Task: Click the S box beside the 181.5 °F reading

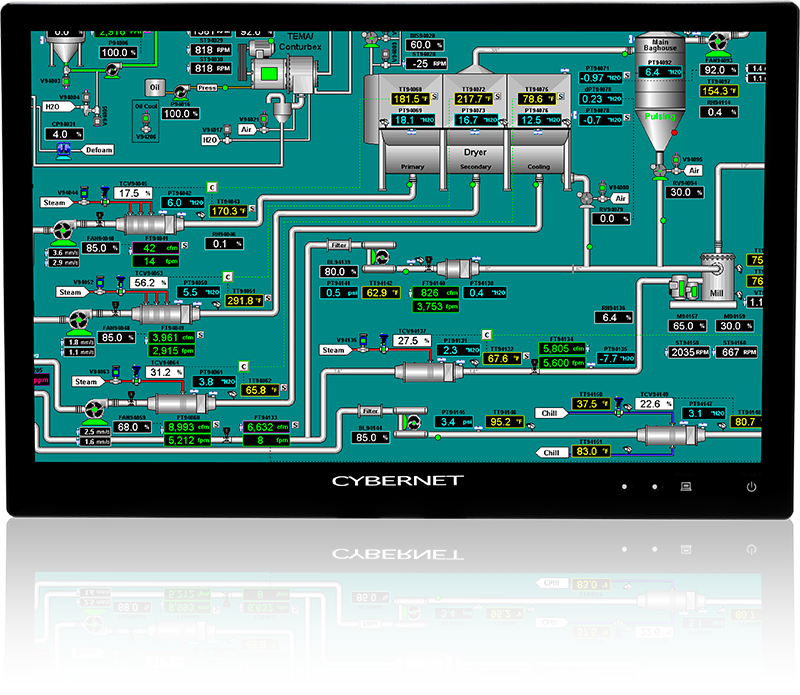Action: pos(435,96)
